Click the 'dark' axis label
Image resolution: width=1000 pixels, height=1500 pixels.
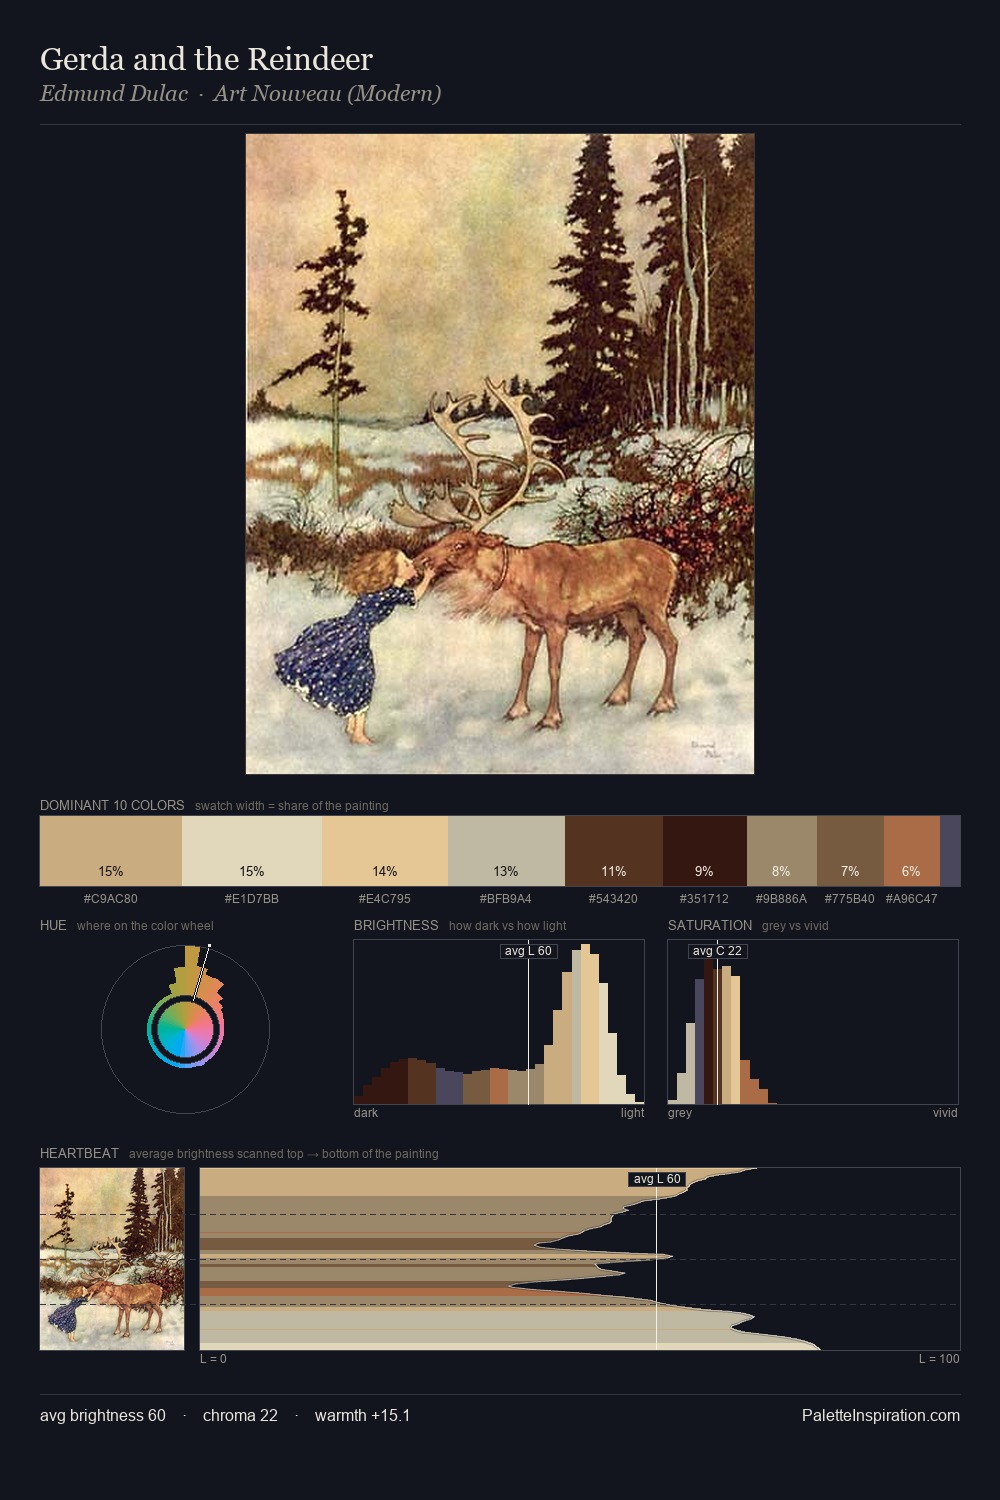366,1113
